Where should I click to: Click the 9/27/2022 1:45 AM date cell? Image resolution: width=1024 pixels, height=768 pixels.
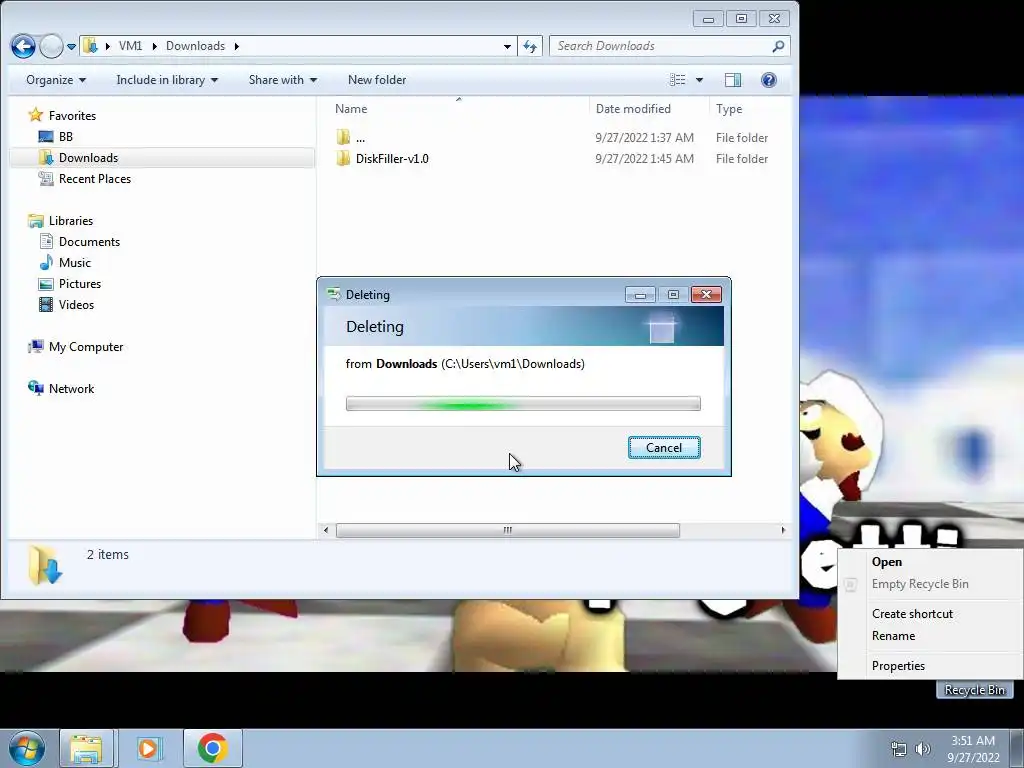click(x=644, y=159)
